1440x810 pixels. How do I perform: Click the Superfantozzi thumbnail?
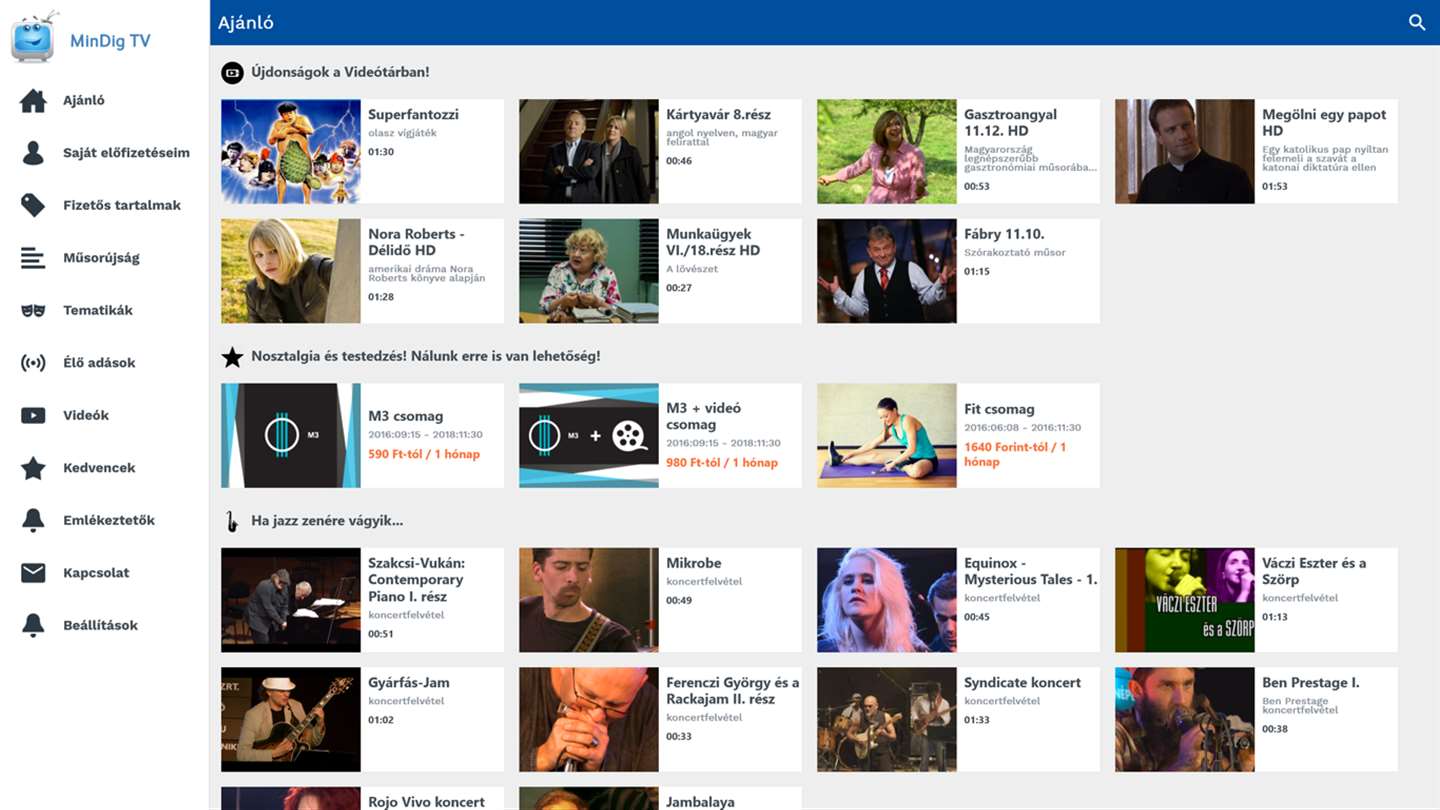(x=291, y=152)
